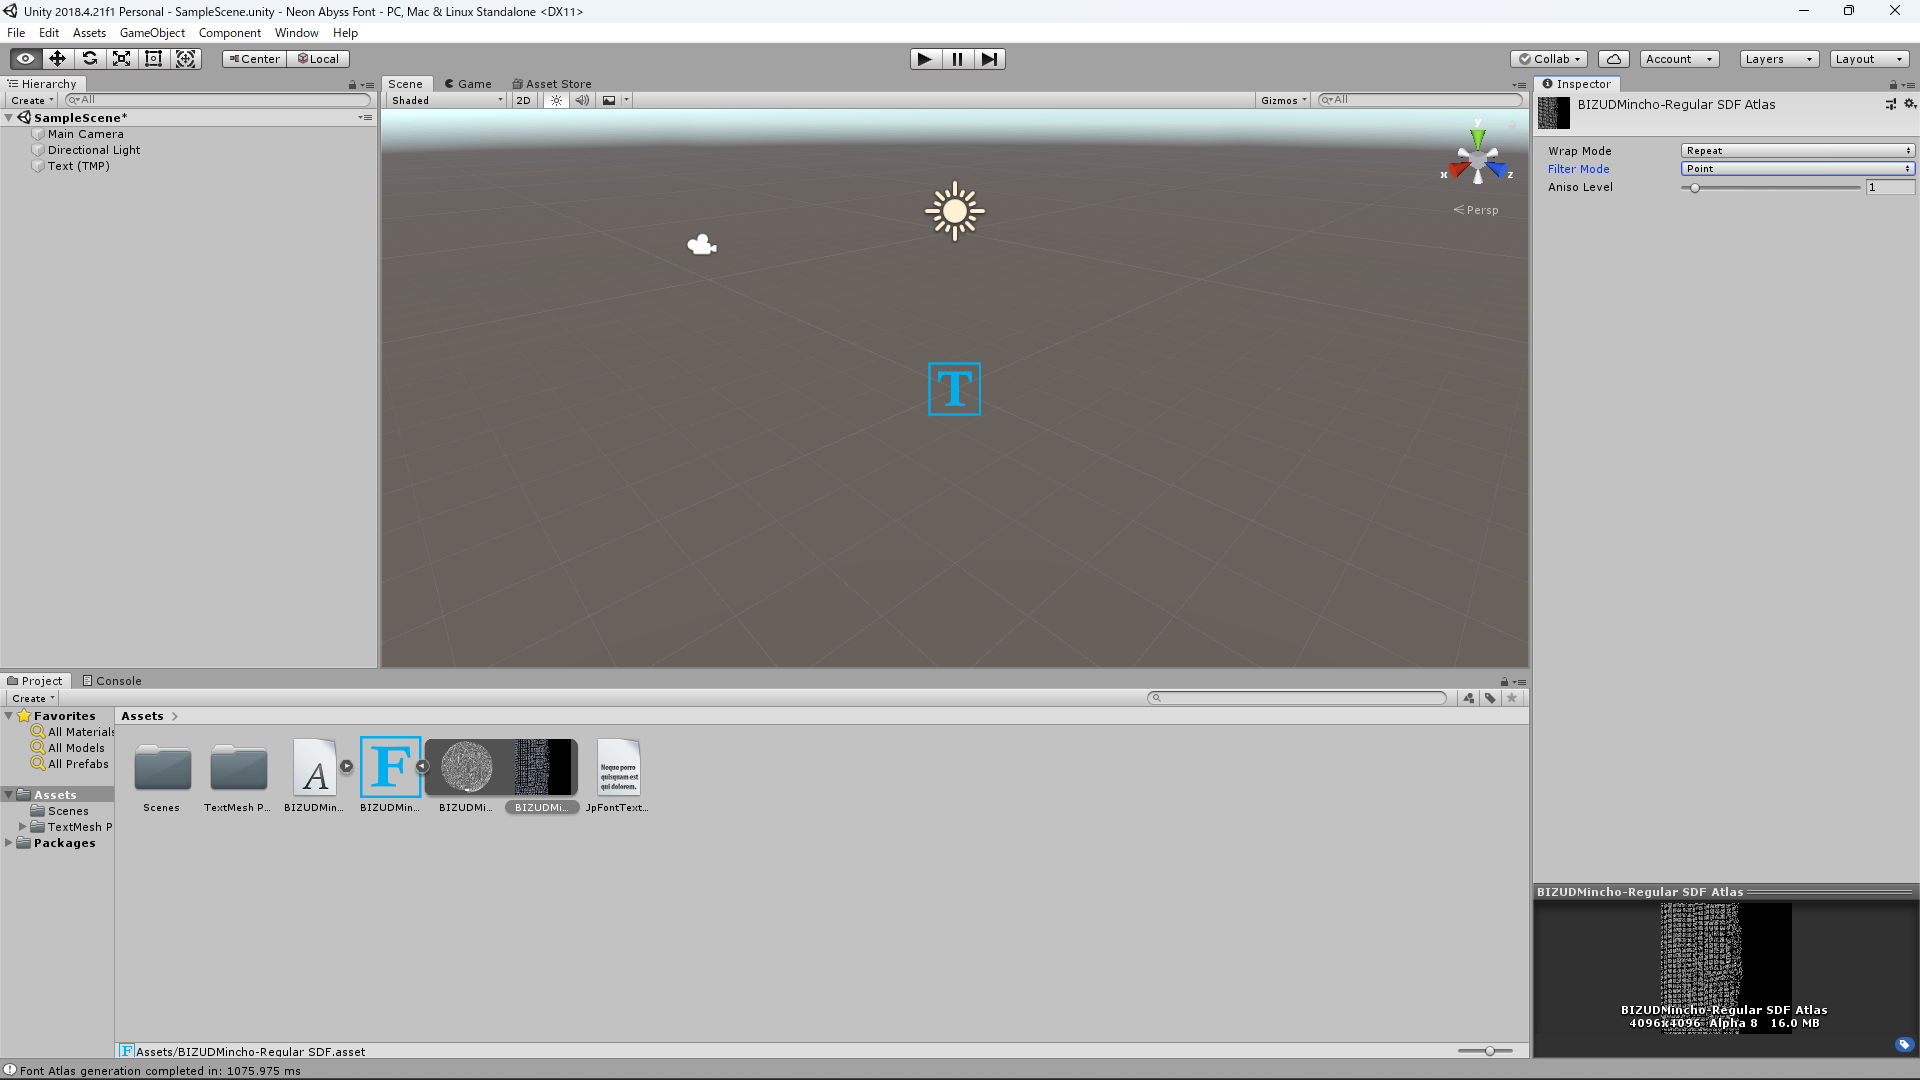Select the Rect Transform tool
The image size is (1920, 1080).
[154, 59]
